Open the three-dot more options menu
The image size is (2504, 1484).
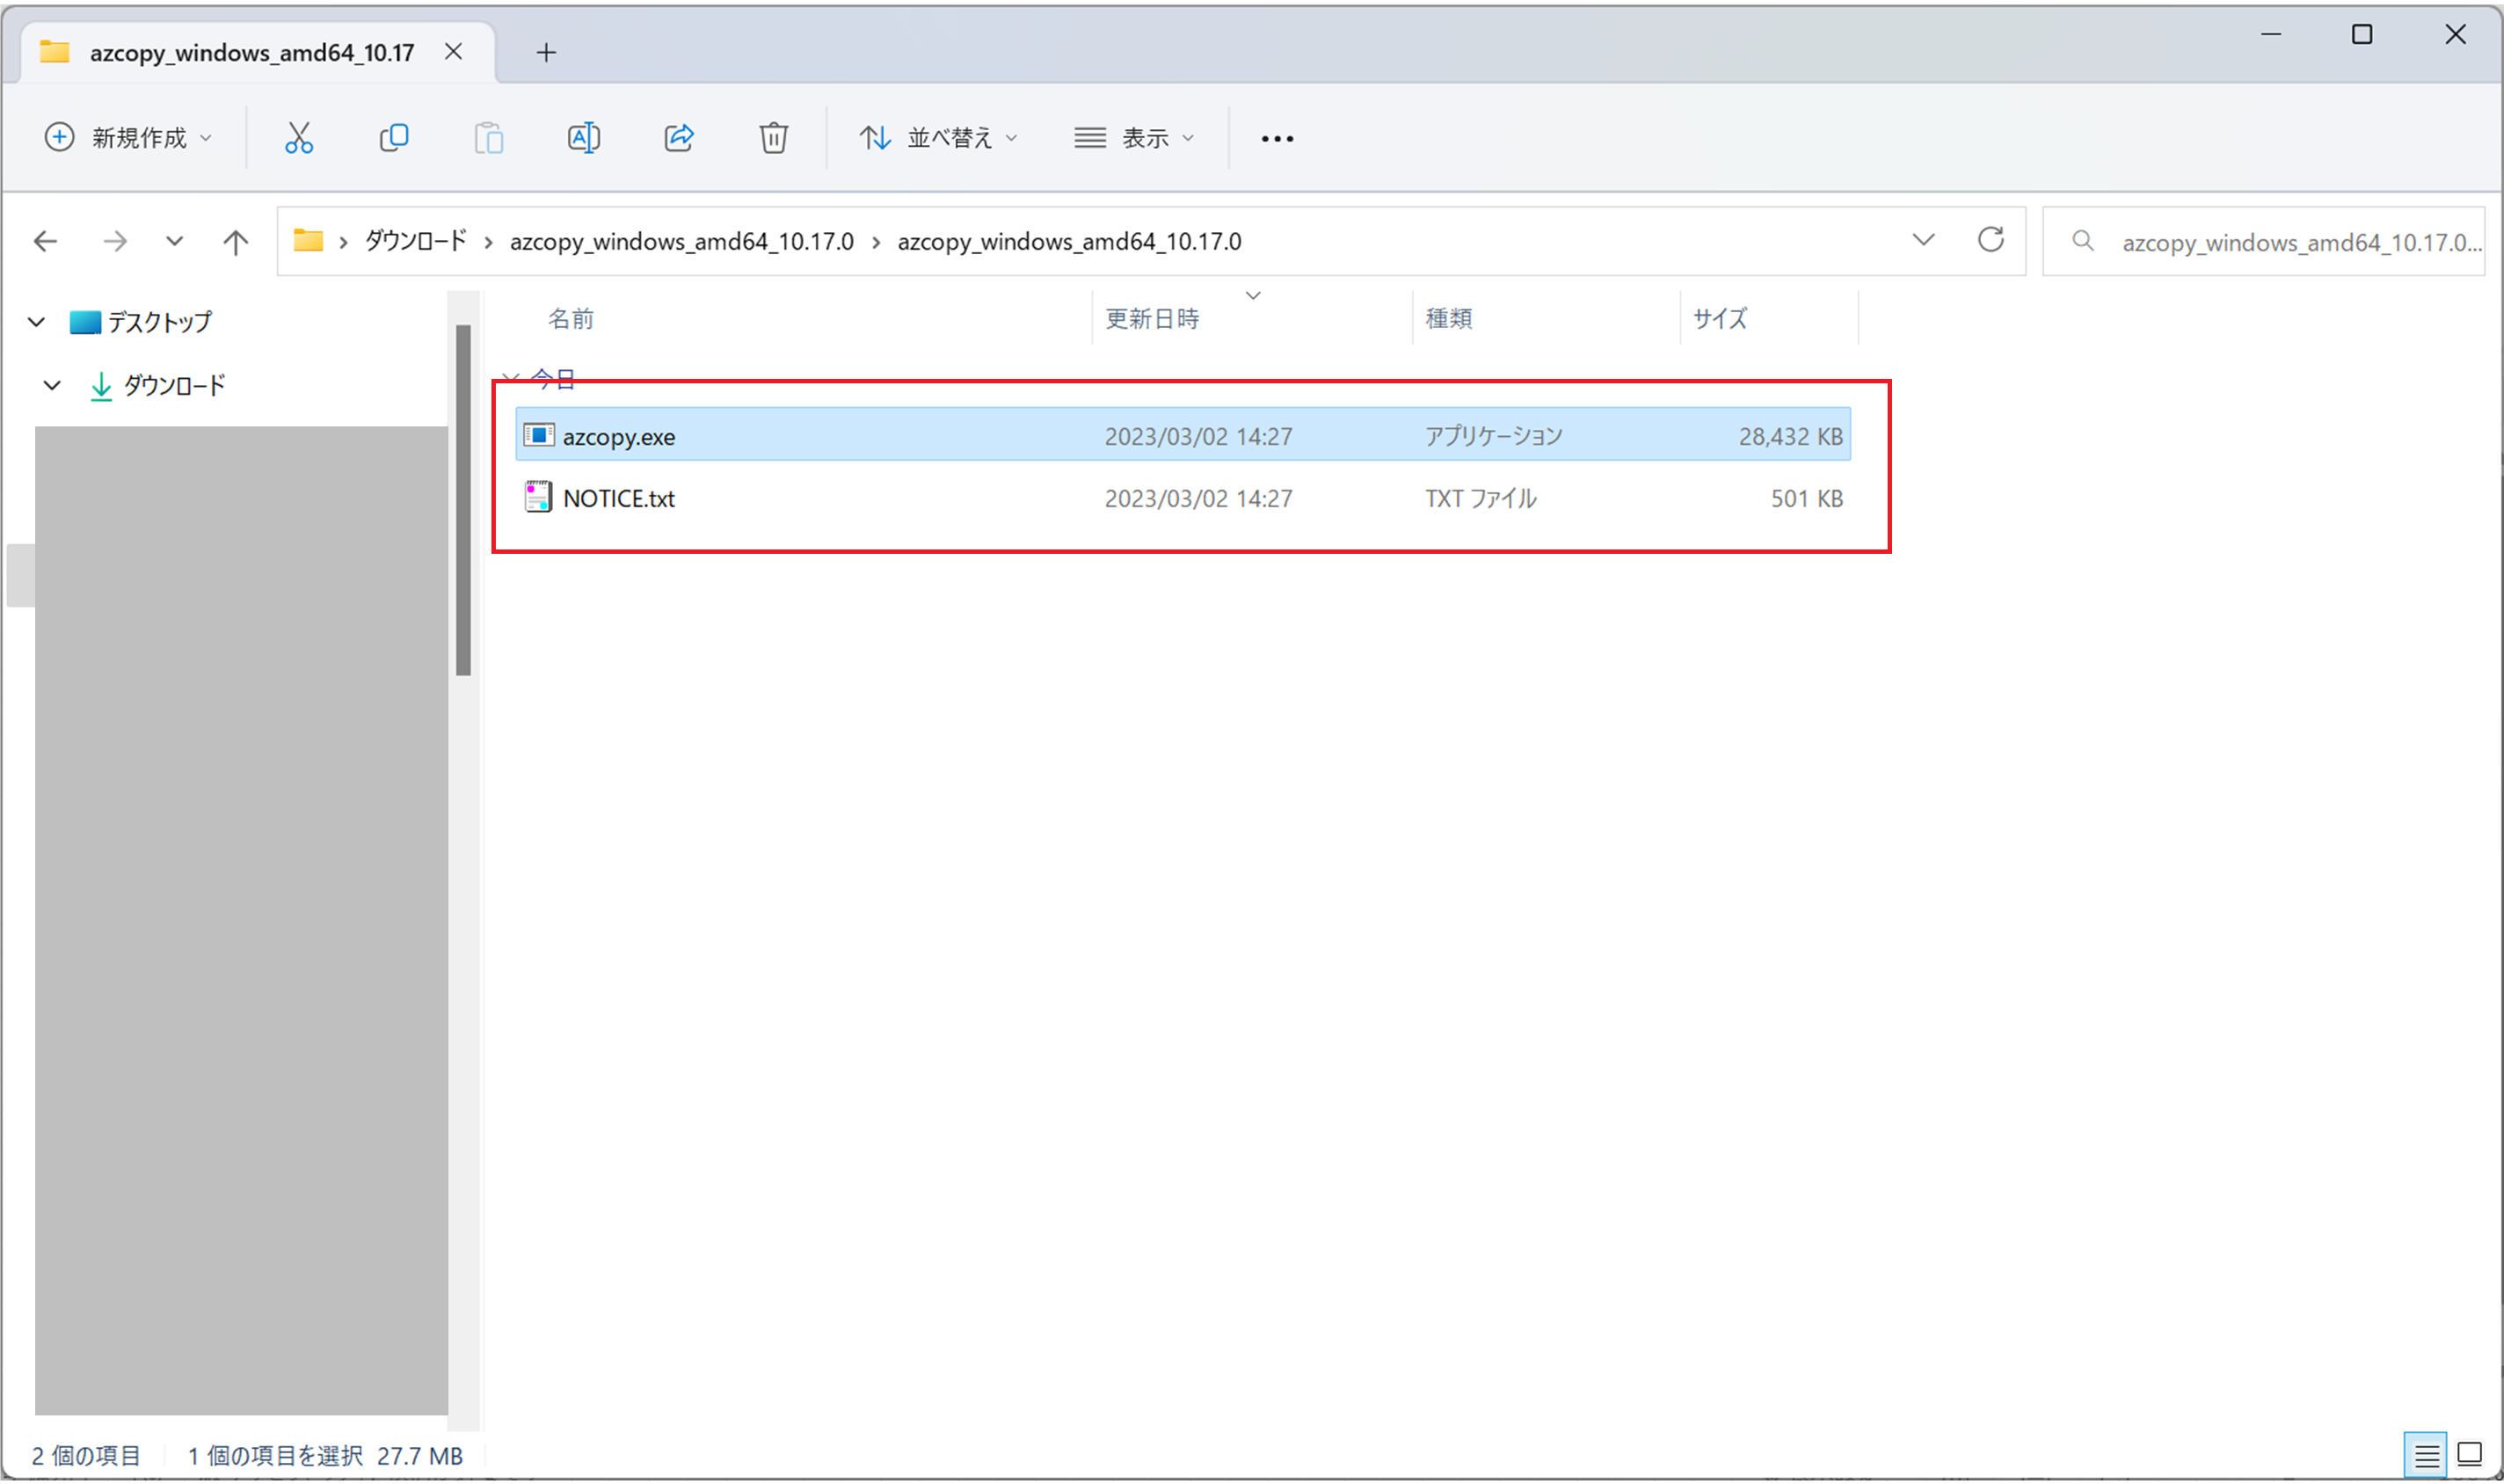pos(1276,138)
